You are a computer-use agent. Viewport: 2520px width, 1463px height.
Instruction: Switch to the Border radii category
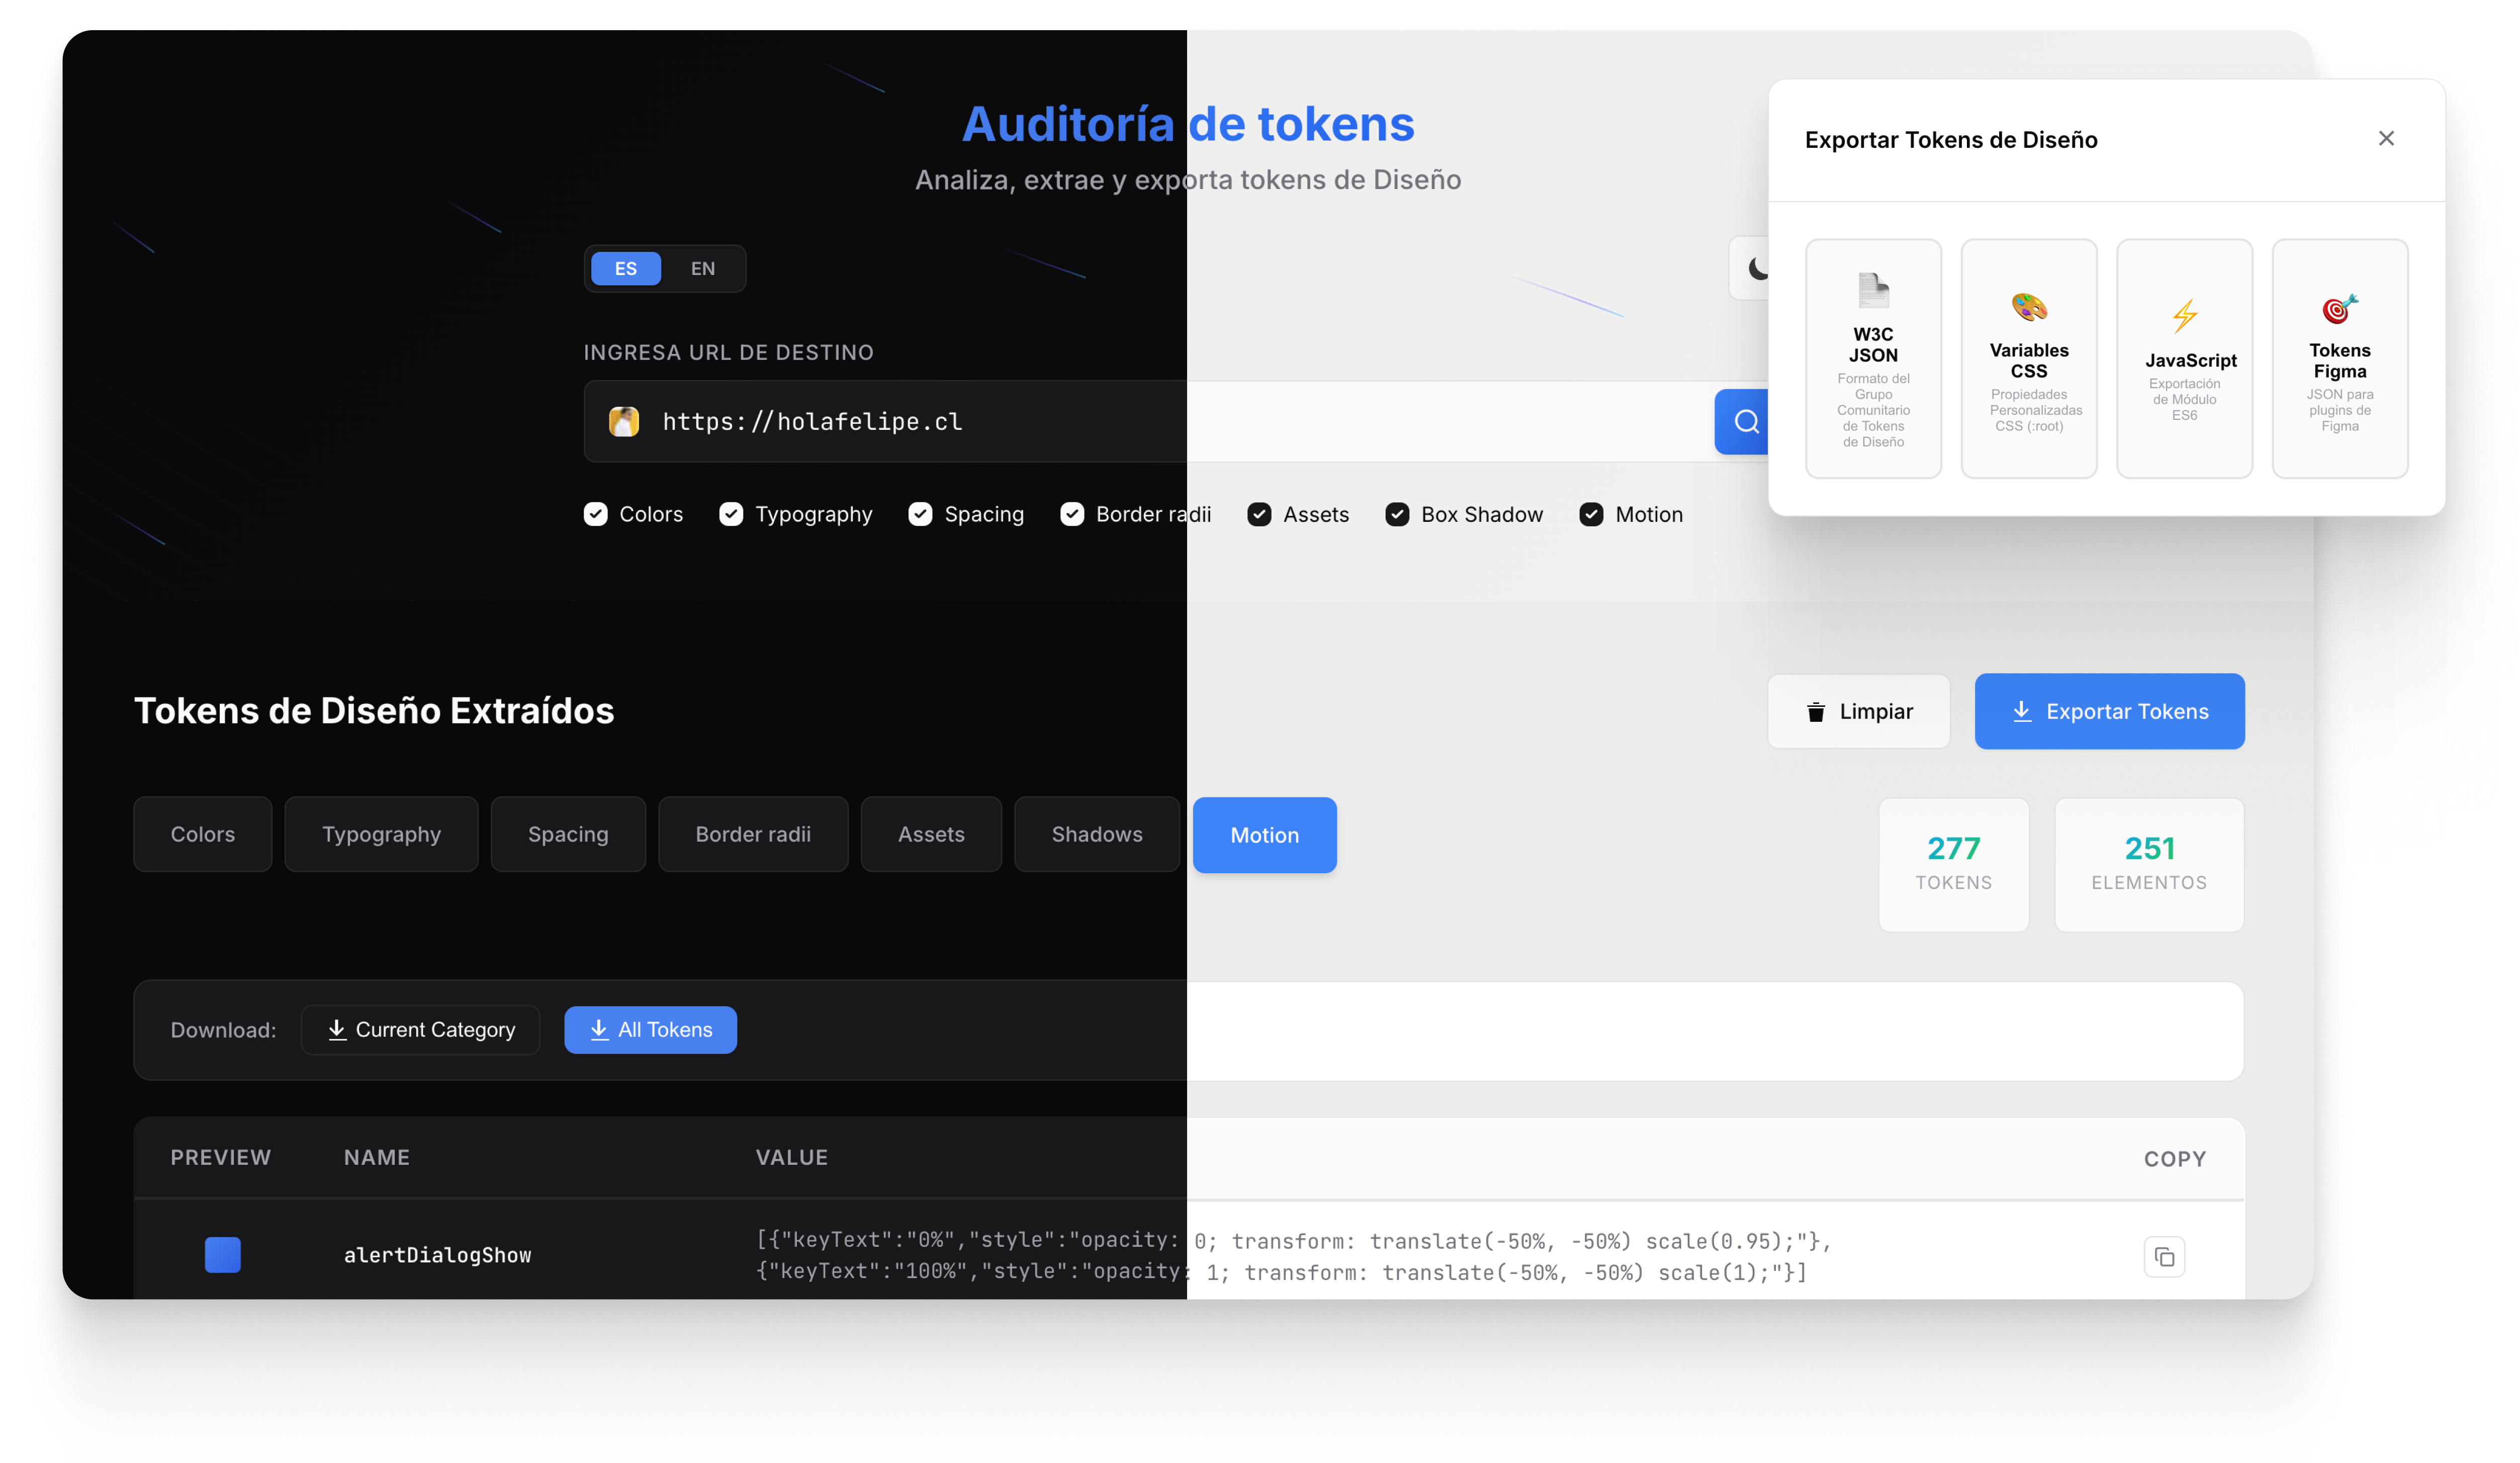pyautogui.click(x=753, y=834)
